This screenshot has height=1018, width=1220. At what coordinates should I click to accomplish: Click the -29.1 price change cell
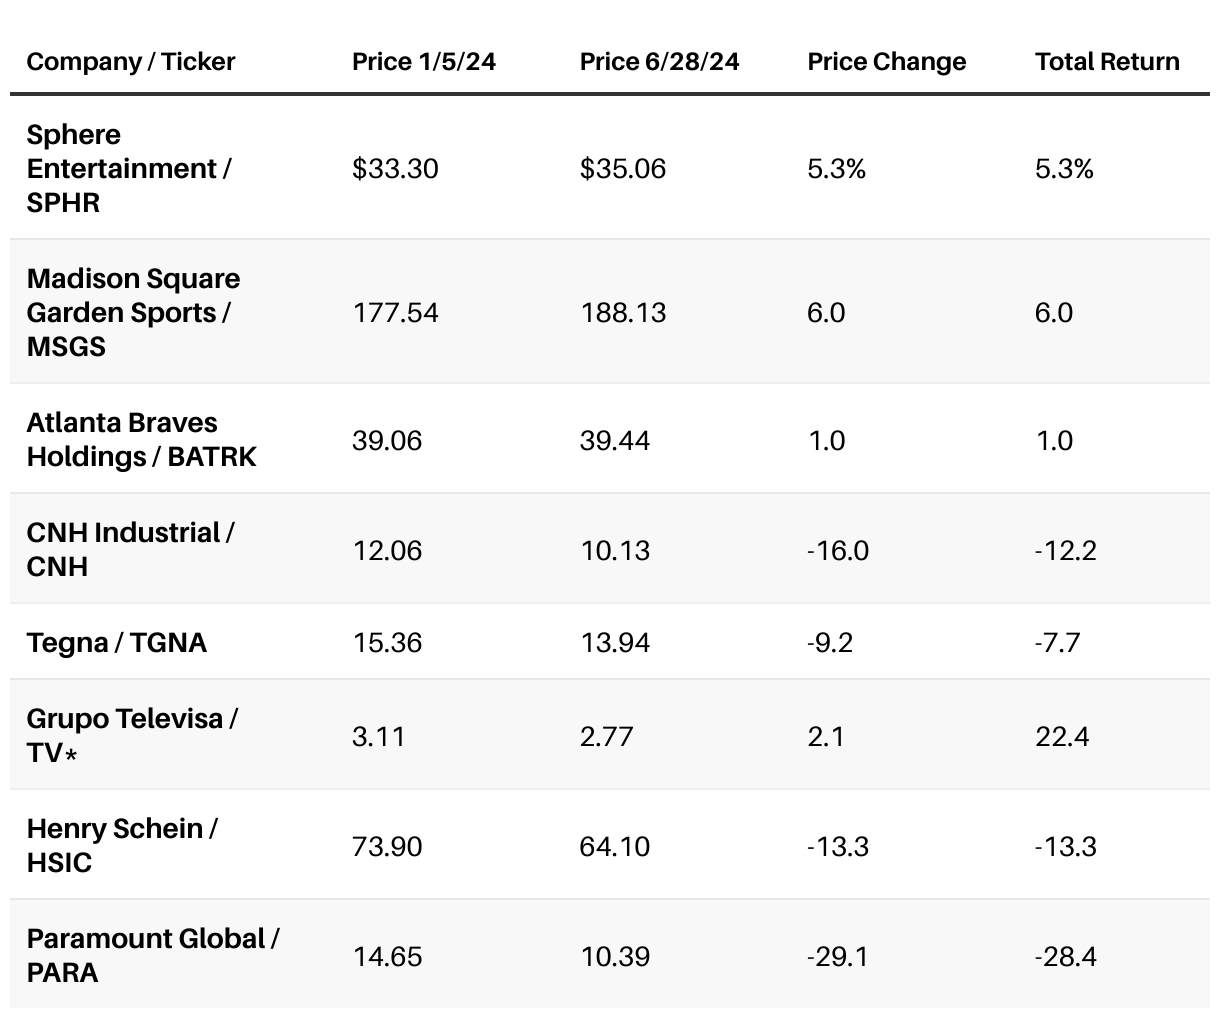(x=837, y=957)
